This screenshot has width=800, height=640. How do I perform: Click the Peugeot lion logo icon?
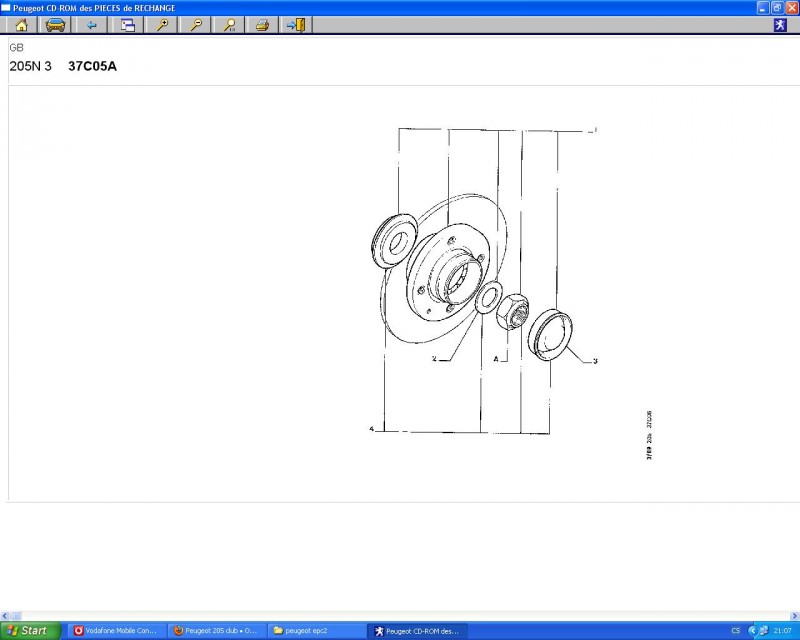tap(780, 25)
